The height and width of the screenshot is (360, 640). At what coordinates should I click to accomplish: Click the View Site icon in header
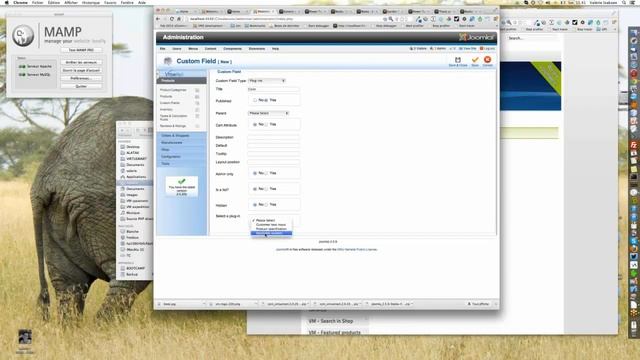[461, 49]
